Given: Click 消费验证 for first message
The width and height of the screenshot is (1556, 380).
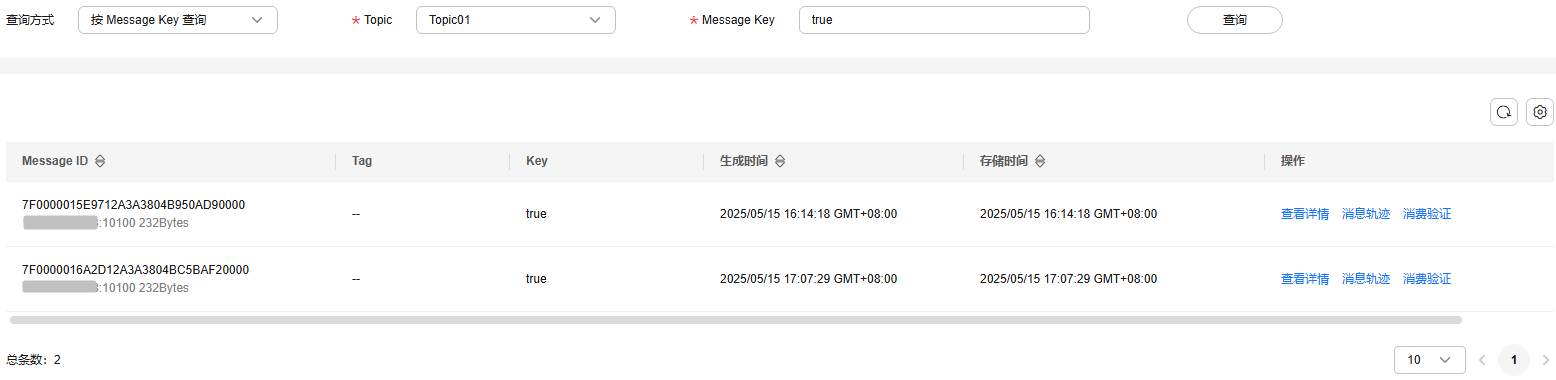Looking at the screenshot, I should pos(1427,214).
